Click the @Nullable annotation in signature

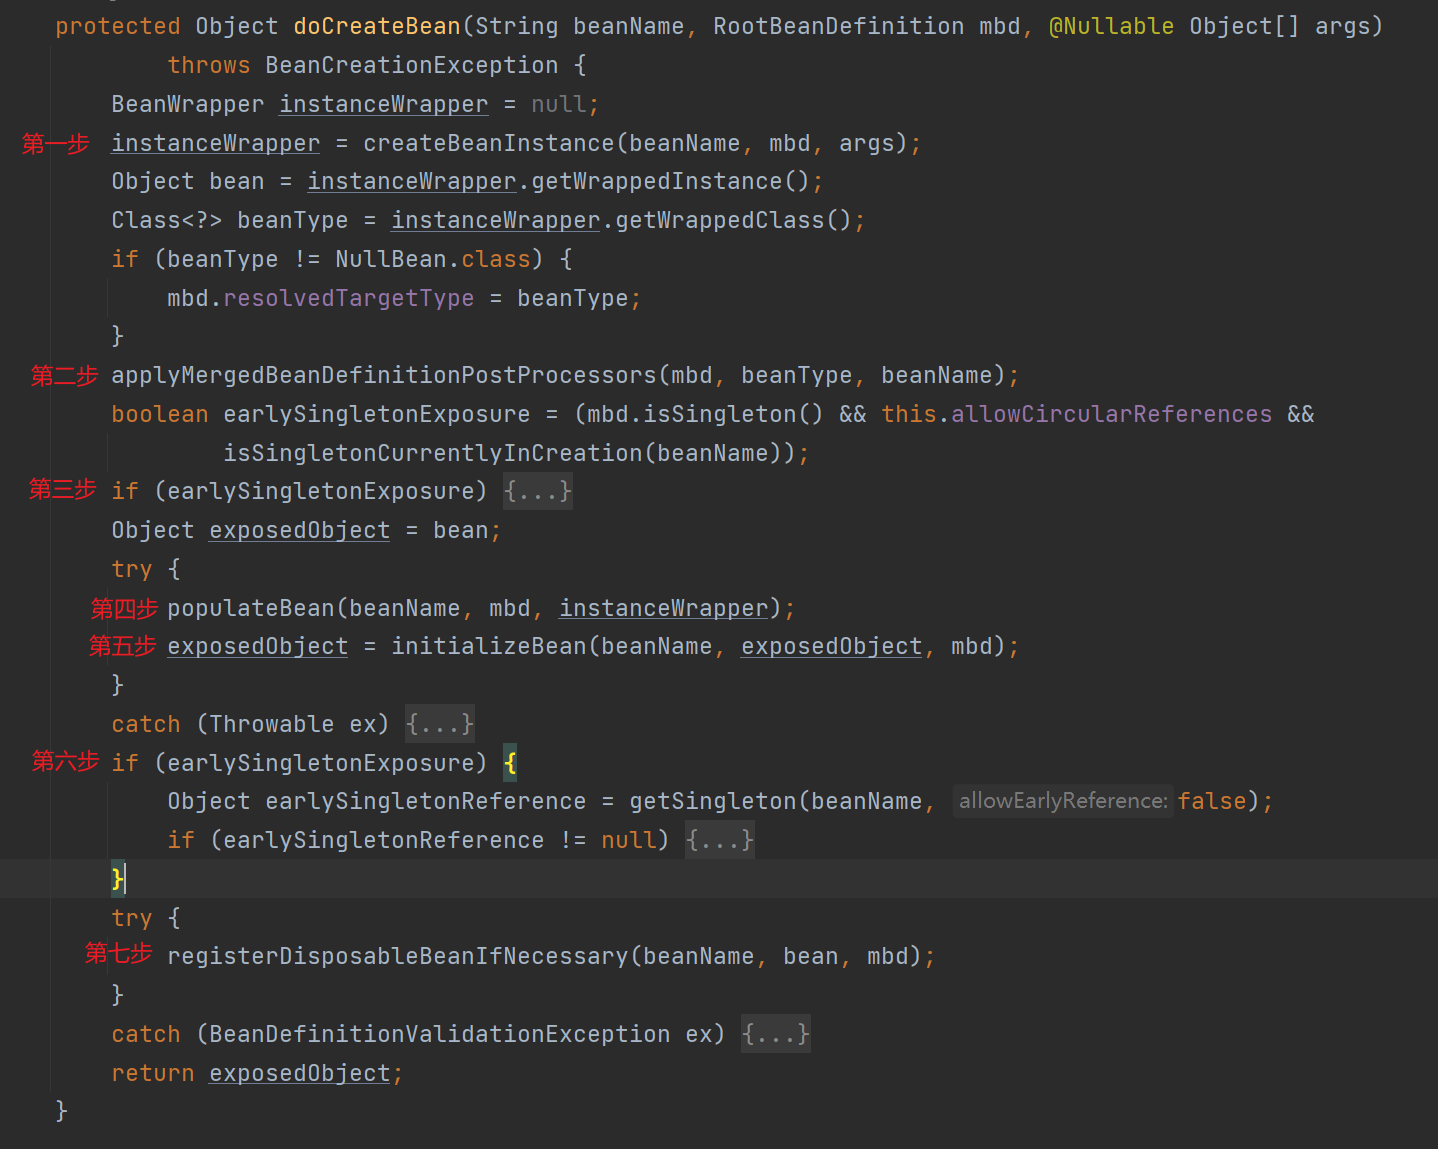(1111, 27)
